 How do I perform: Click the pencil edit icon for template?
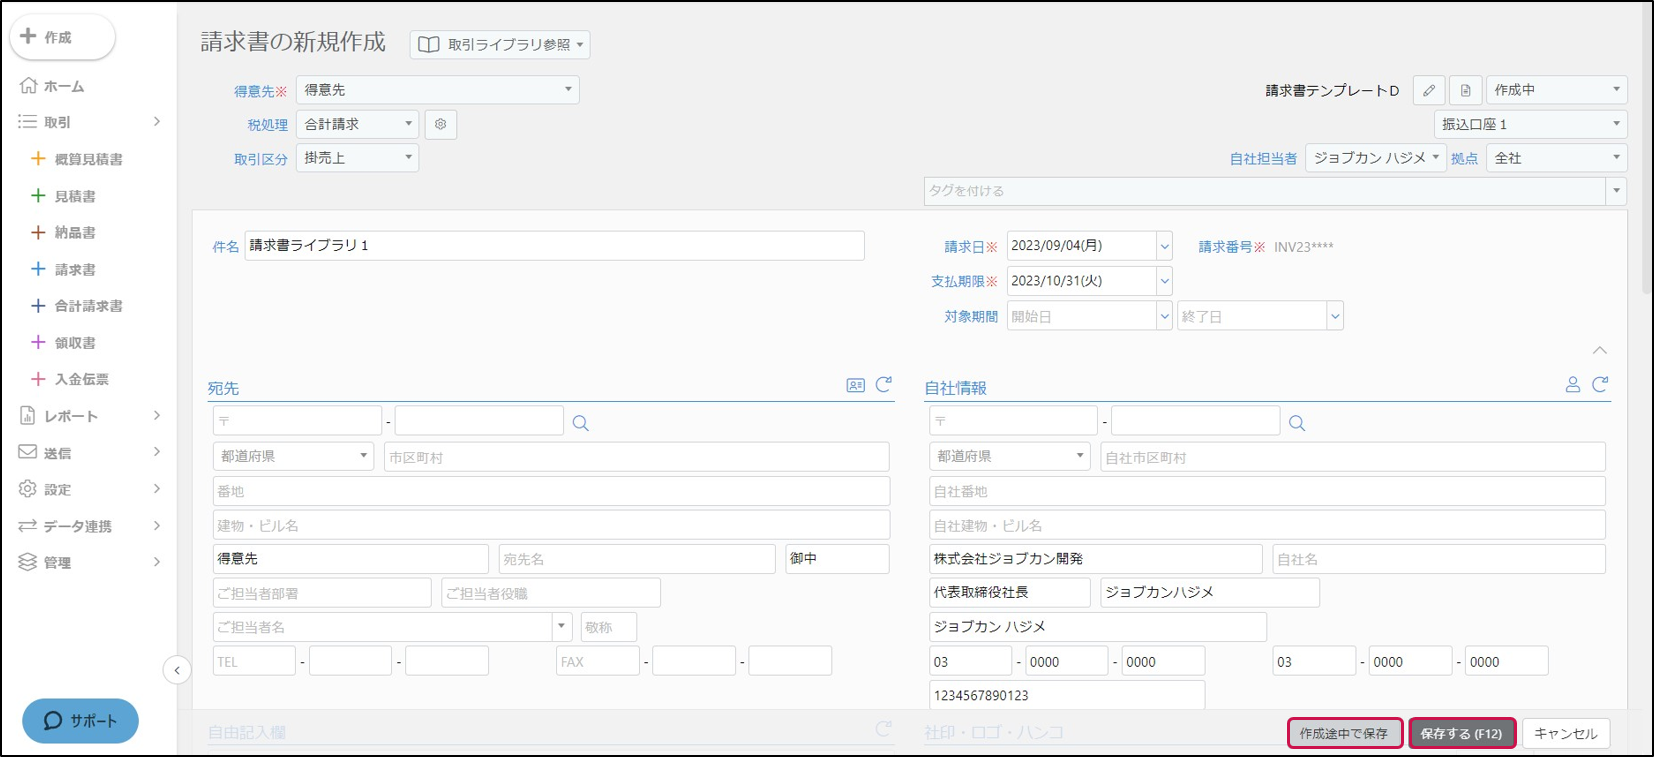tap(1429, 90)
